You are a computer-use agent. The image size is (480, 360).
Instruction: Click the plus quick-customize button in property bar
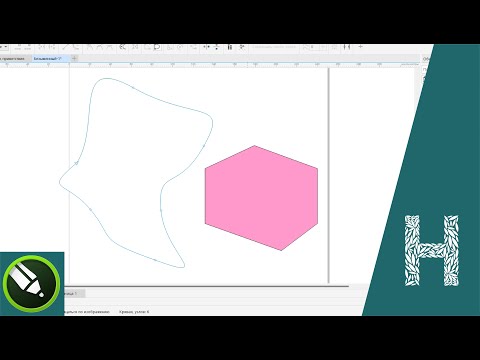tap(361, 47)
